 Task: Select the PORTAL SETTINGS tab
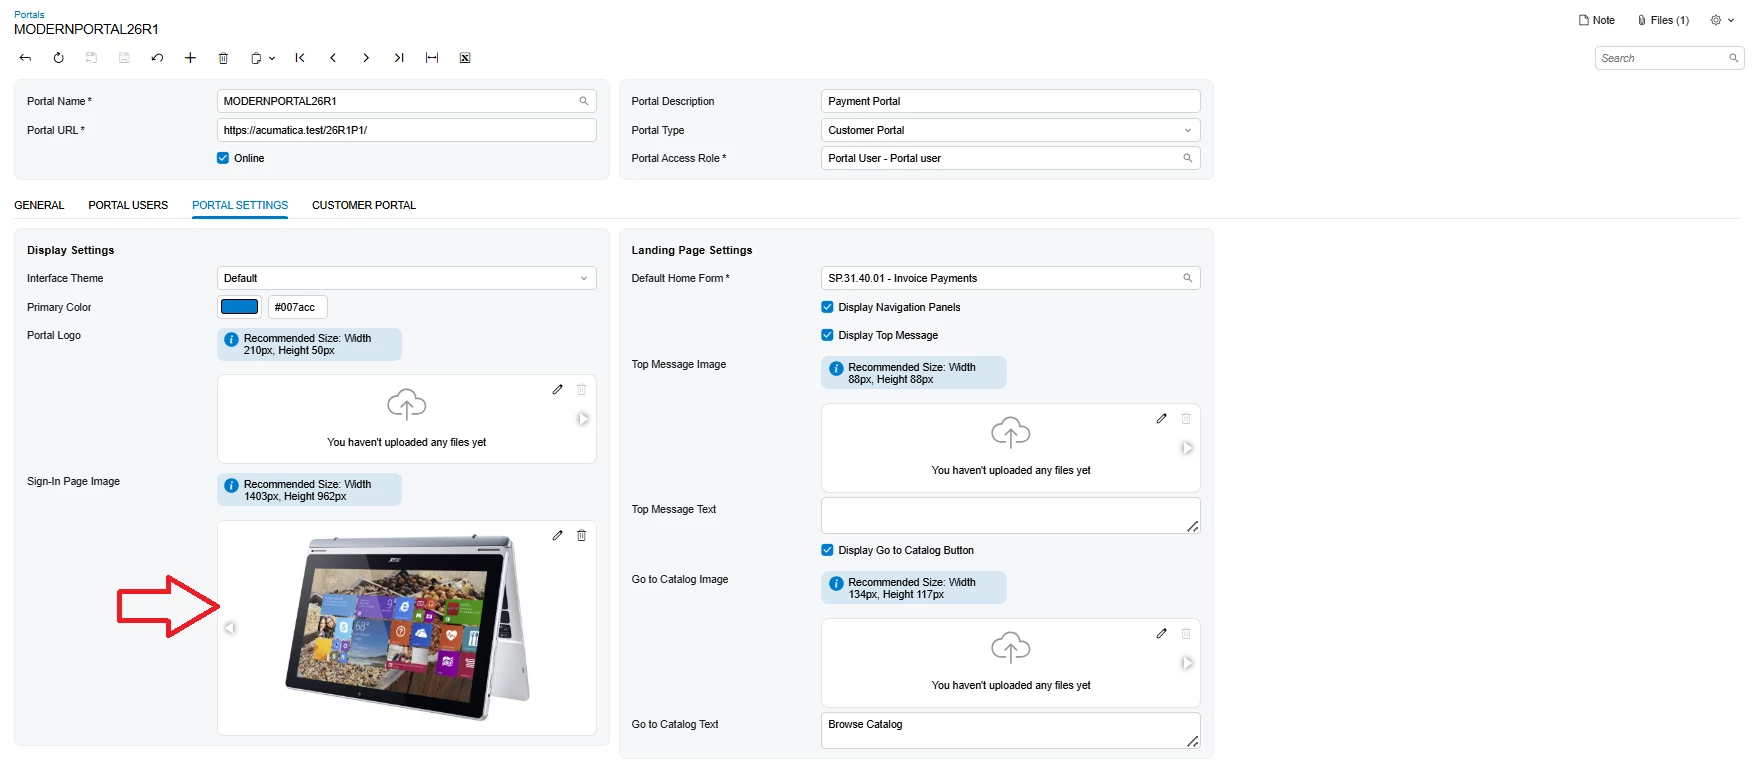pos(240,205)
